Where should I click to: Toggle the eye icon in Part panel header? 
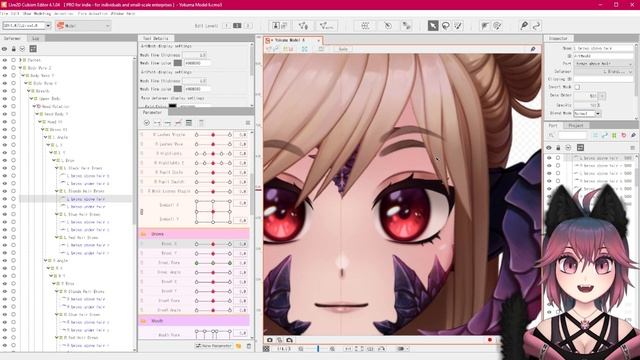pyautogui.click(x=549, y=147)
